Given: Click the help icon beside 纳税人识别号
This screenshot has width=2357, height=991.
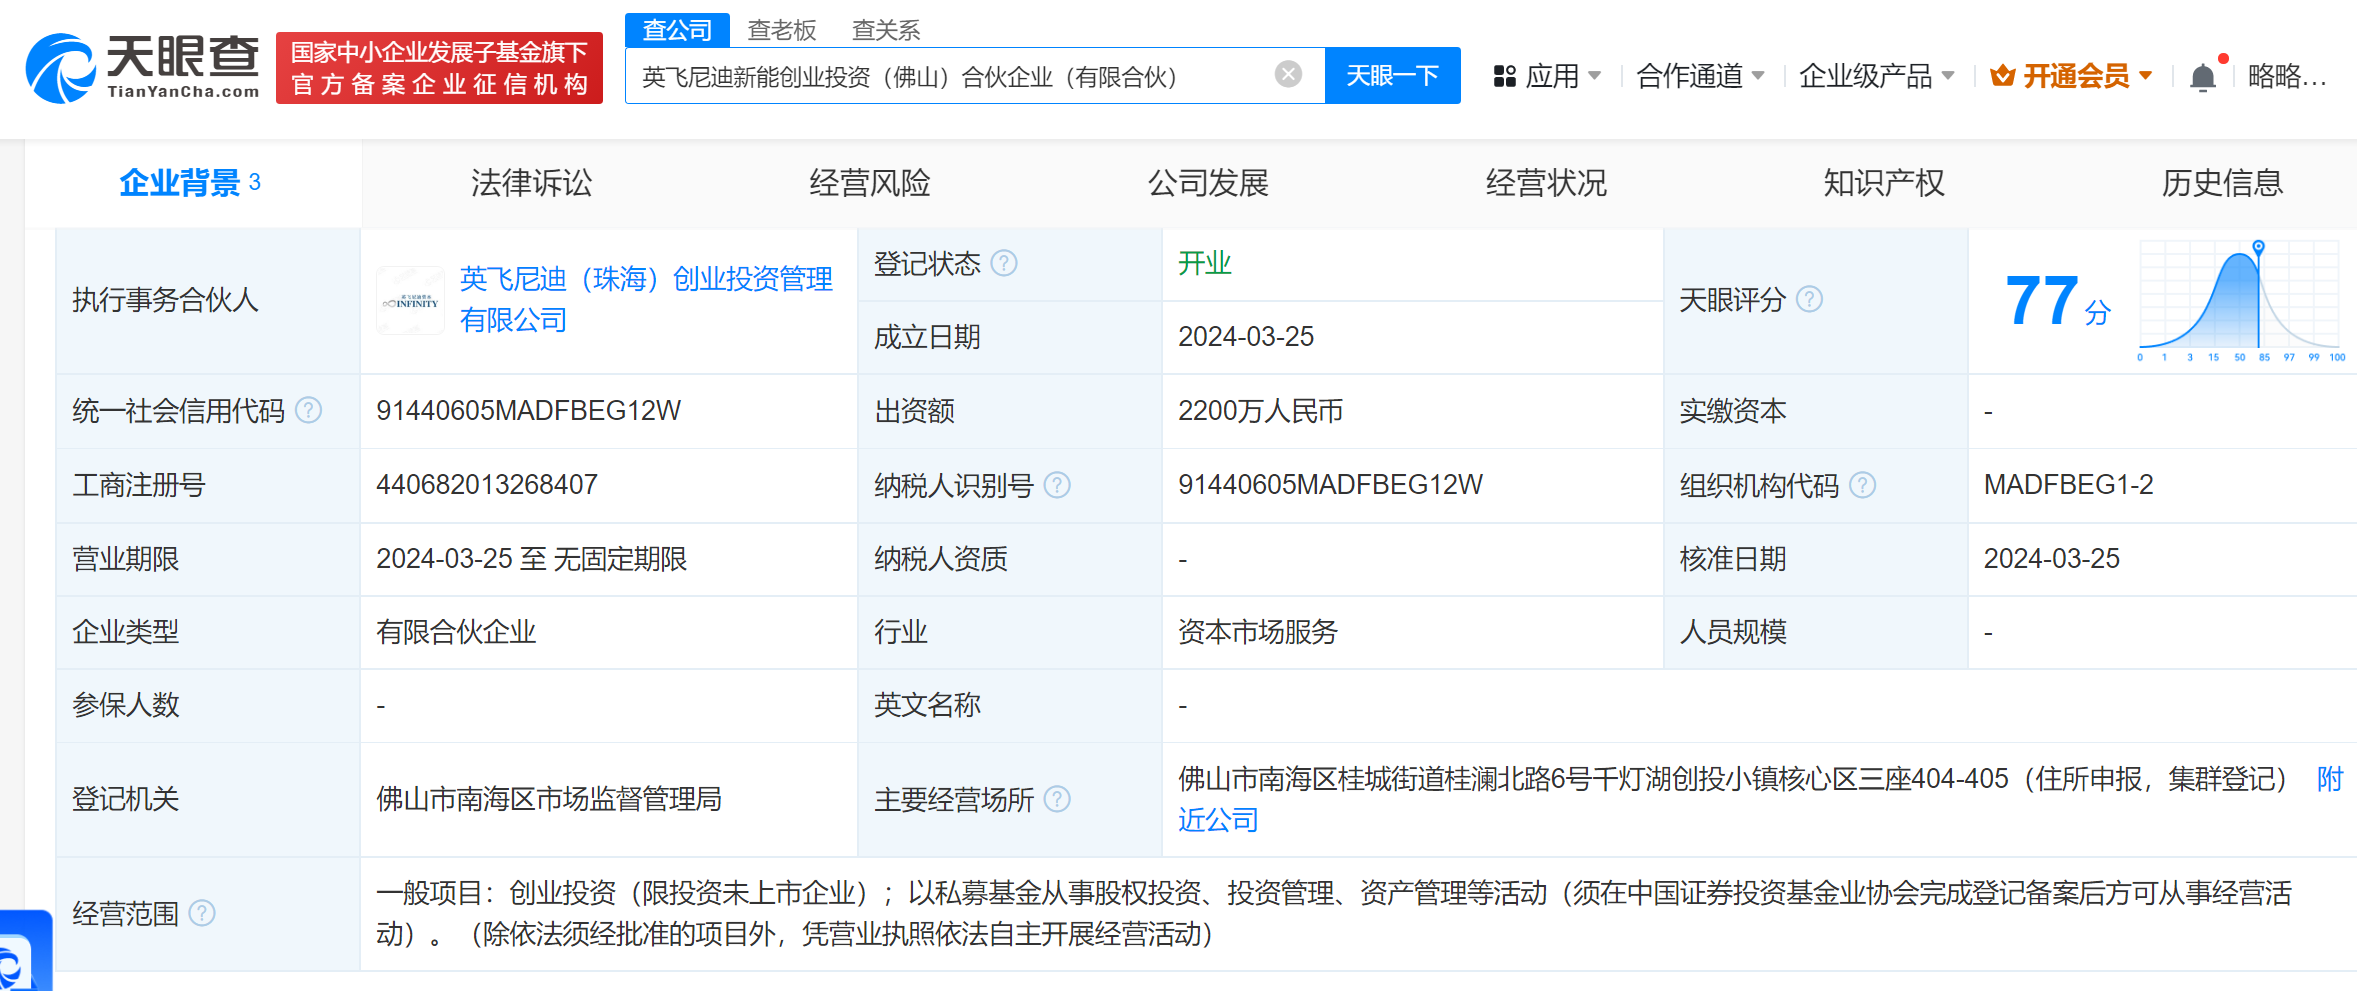Looking at the screenshot, I should pos(1056,485).
